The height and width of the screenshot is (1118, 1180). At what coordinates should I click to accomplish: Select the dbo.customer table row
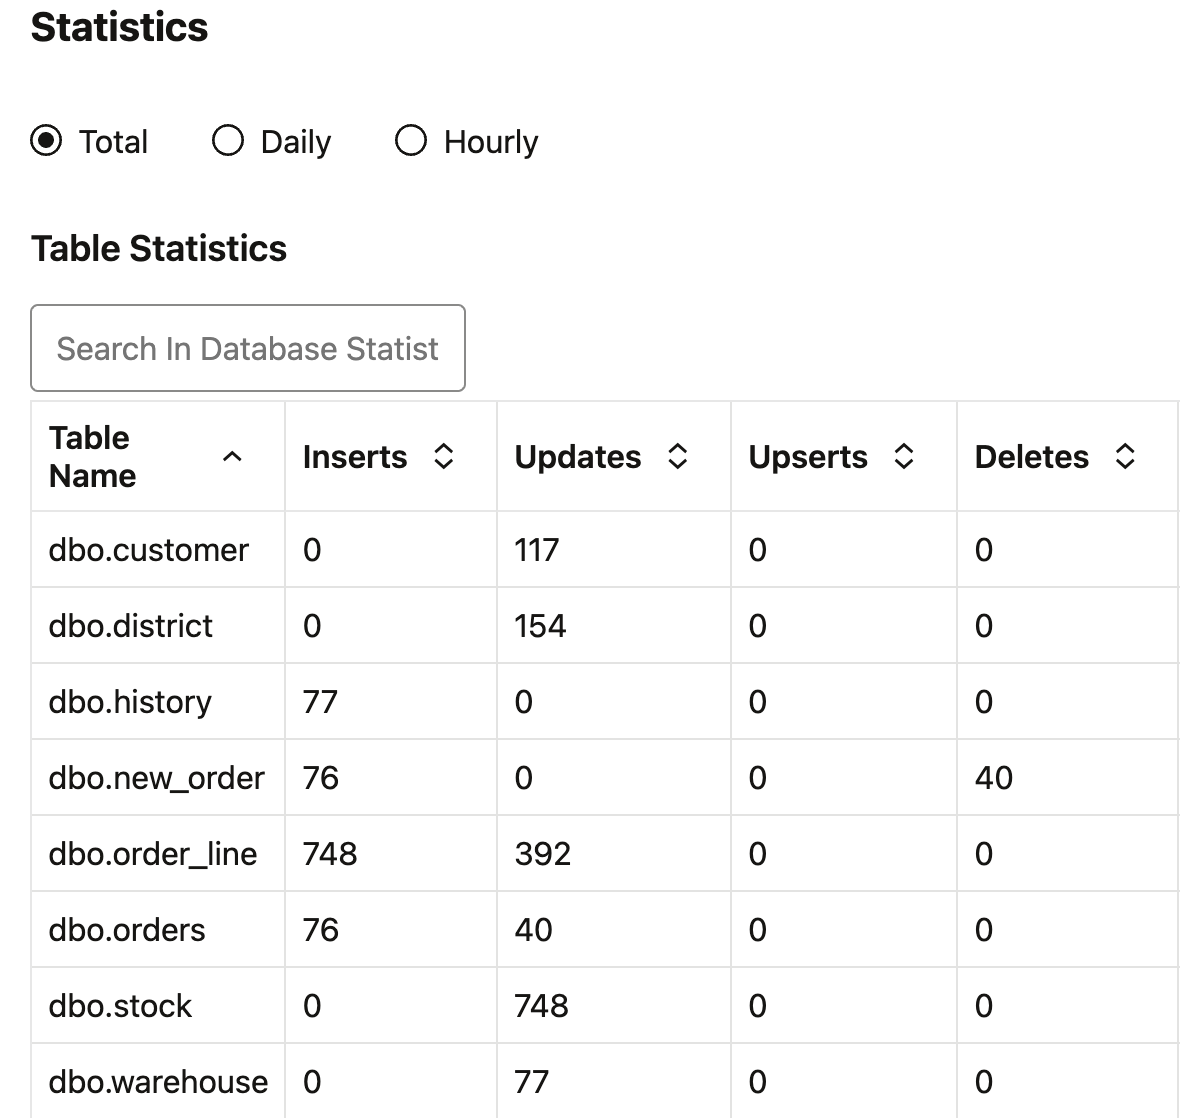[x=148, y=550]
